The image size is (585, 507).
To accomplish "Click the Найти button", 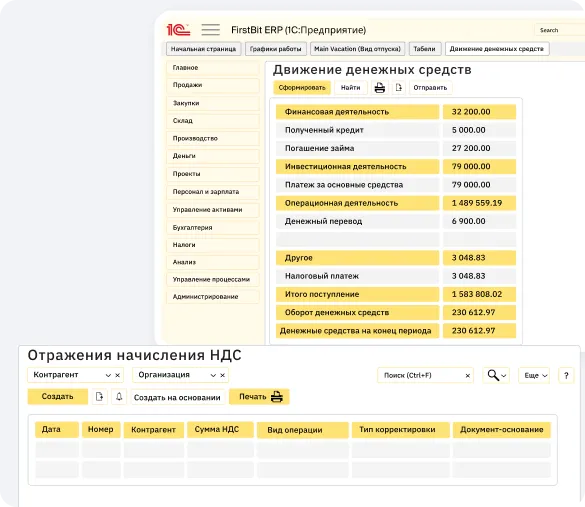I will coord(350,88).
